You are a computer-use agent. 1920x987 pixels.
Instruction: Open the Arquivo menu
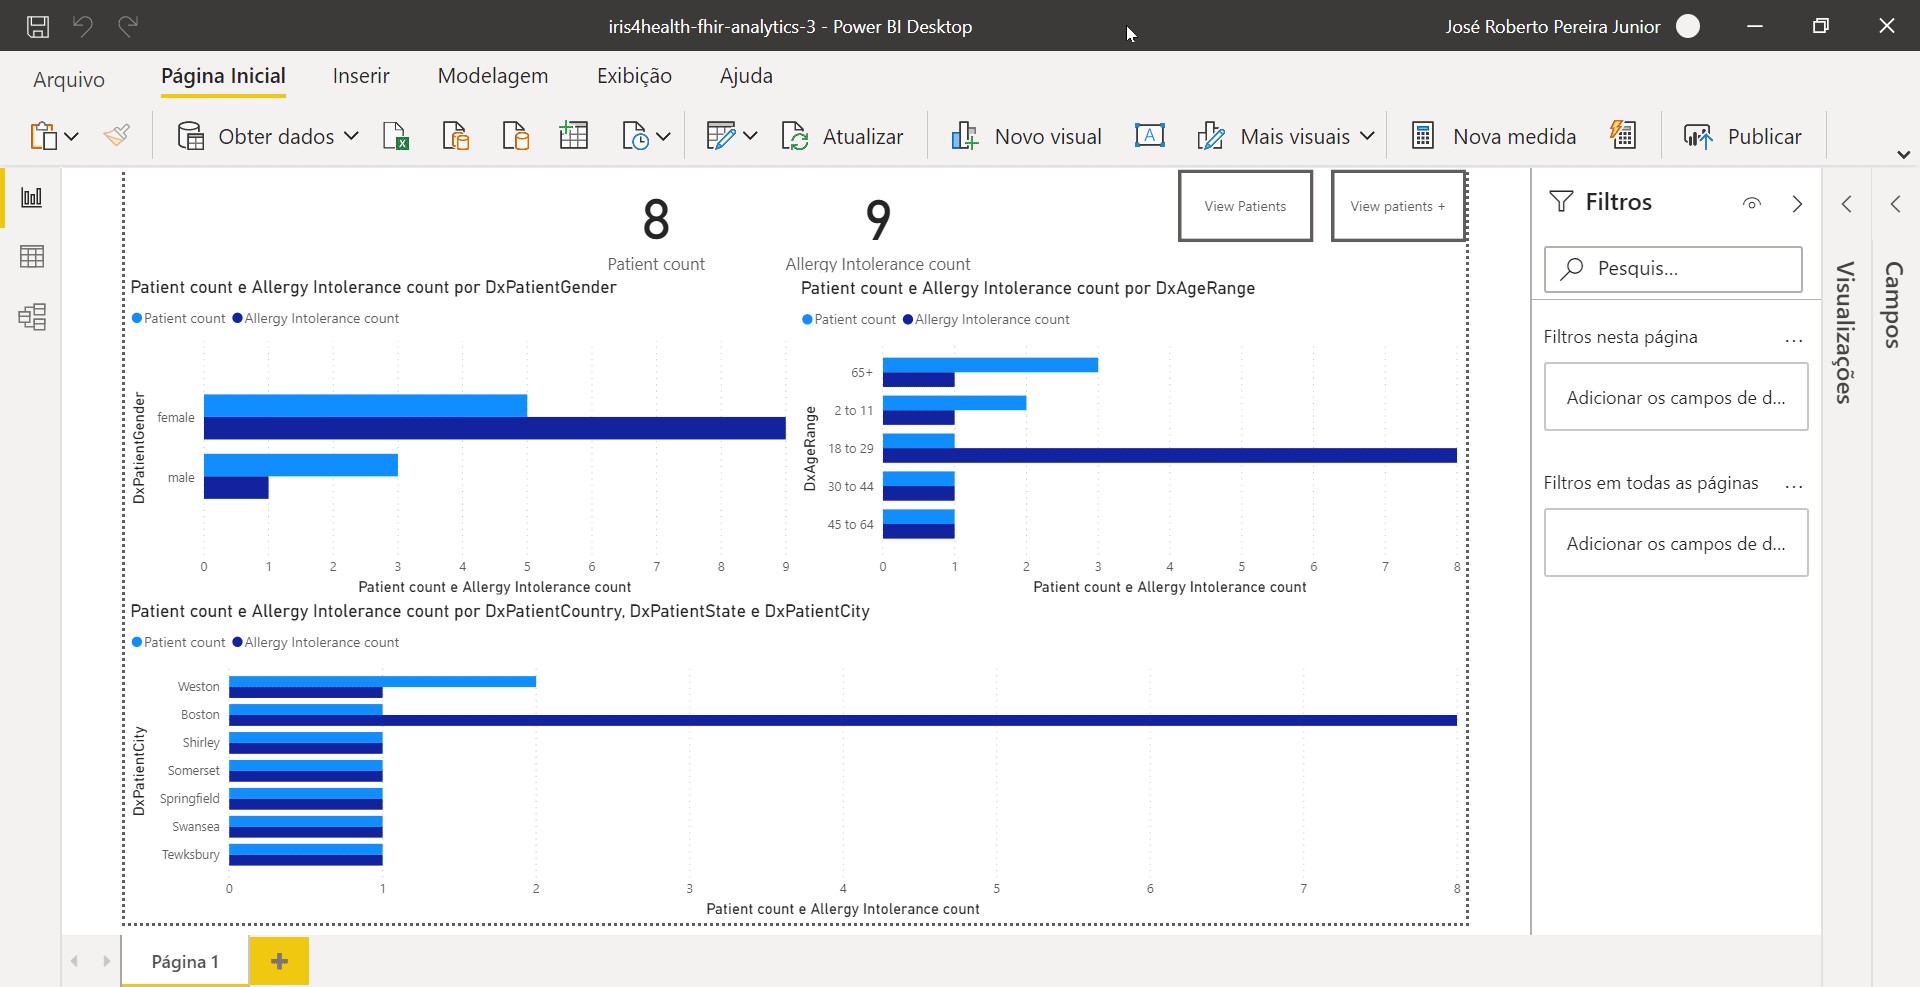[x=69, y=80]
